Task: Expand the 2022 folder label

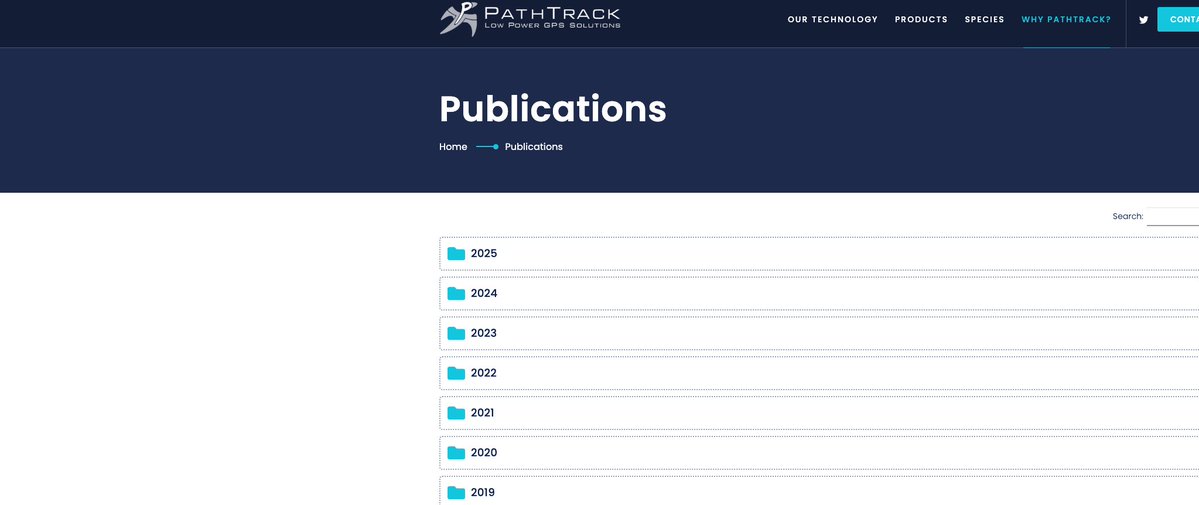Action: [484, 373]
